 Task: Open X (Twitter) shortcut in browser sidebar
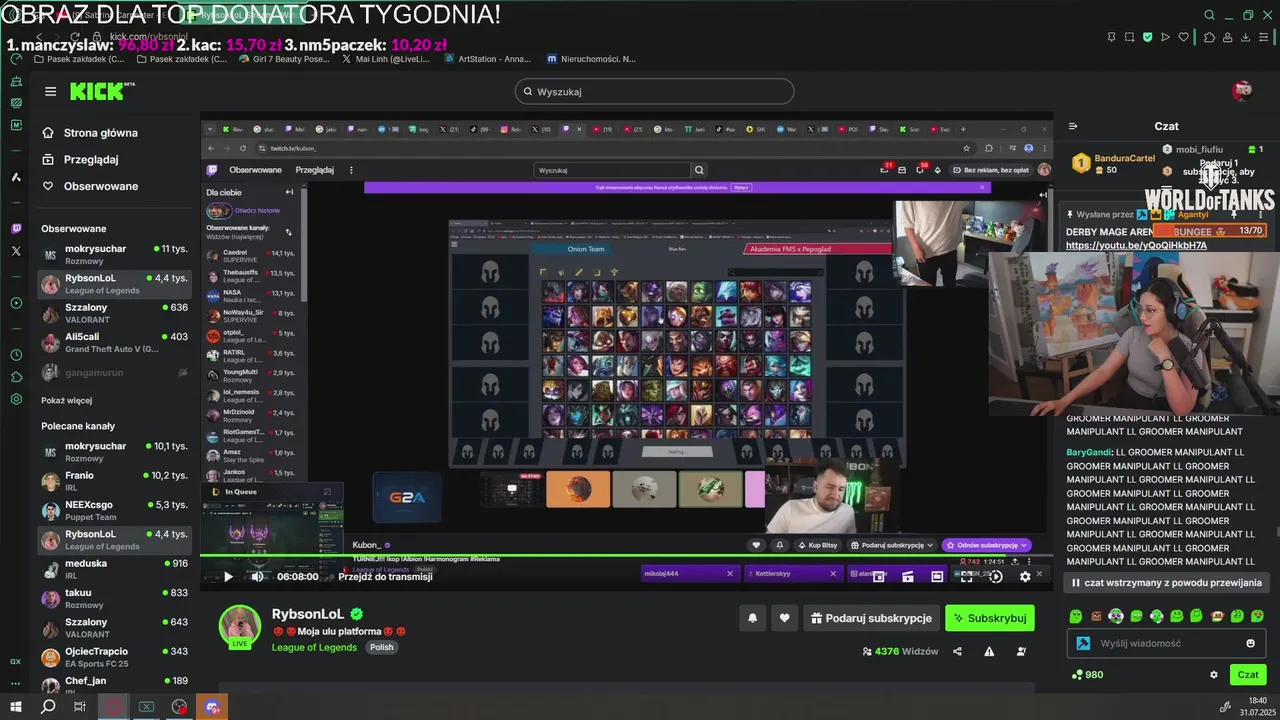coord(16,251)
